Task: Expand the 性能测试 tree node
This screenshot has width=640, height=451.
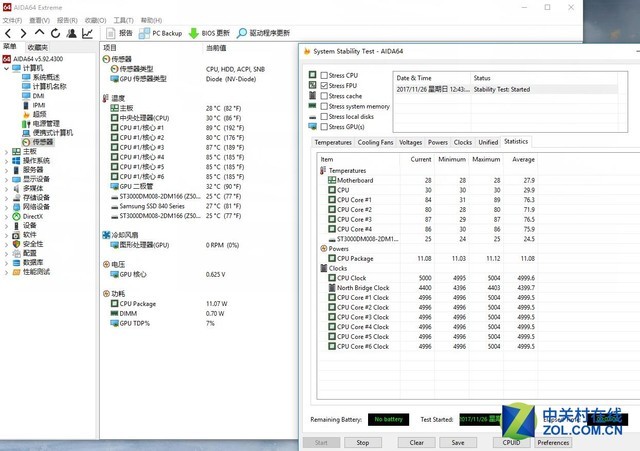Action: tap(6, 272)
